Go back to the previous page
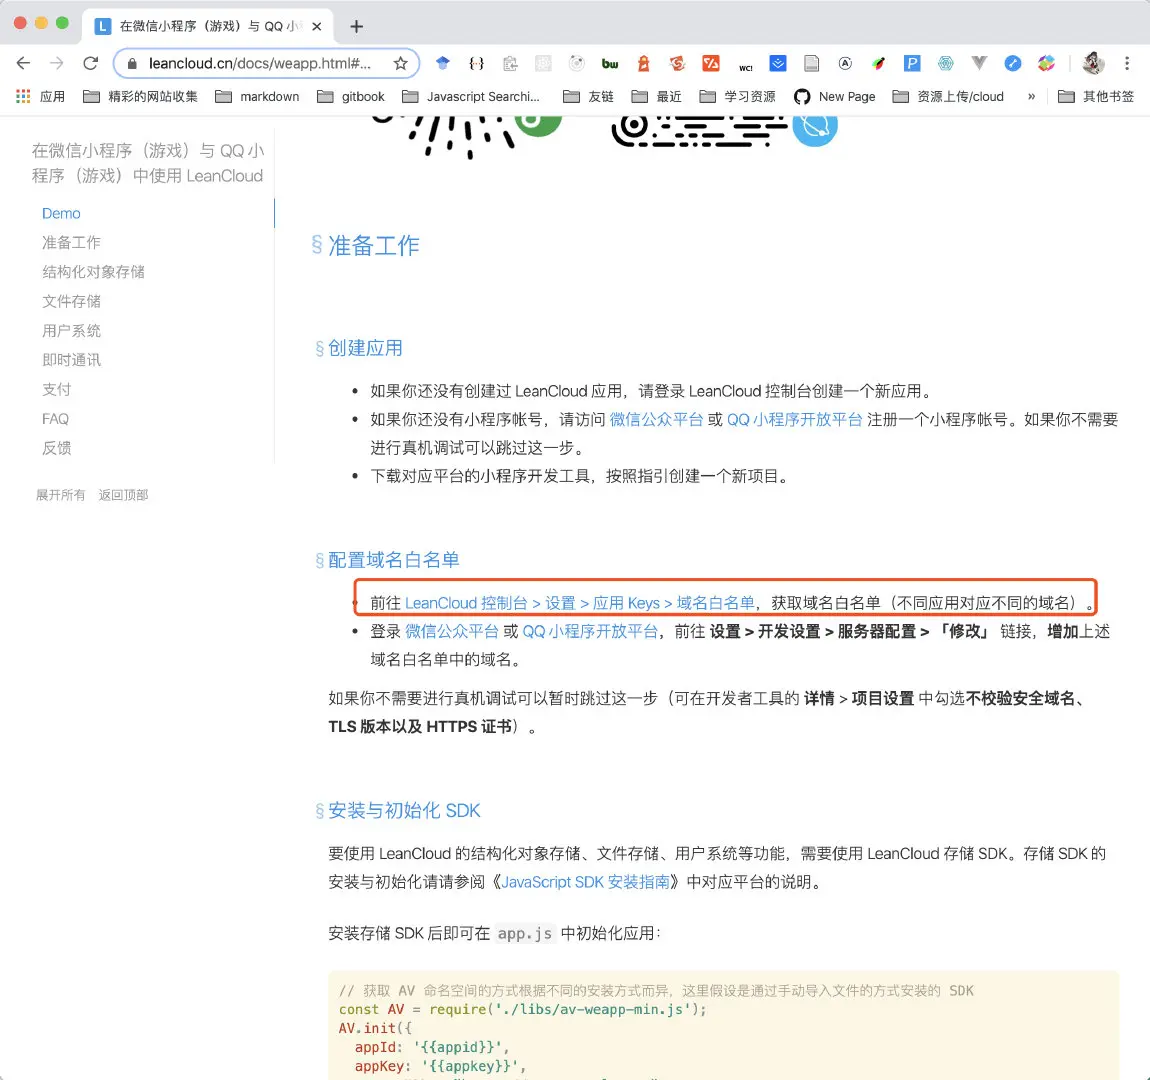The width and height of the screenshot is (1150, 1080). click(x=23, y=63)
